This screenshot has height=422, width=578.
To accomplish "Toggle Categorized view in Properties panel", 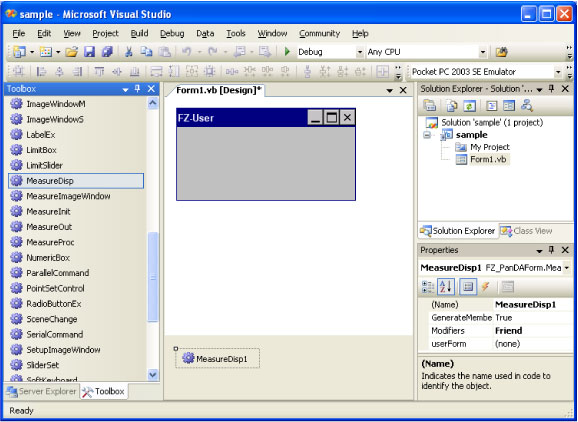I will pyautogui.click(x=428, y=287).
